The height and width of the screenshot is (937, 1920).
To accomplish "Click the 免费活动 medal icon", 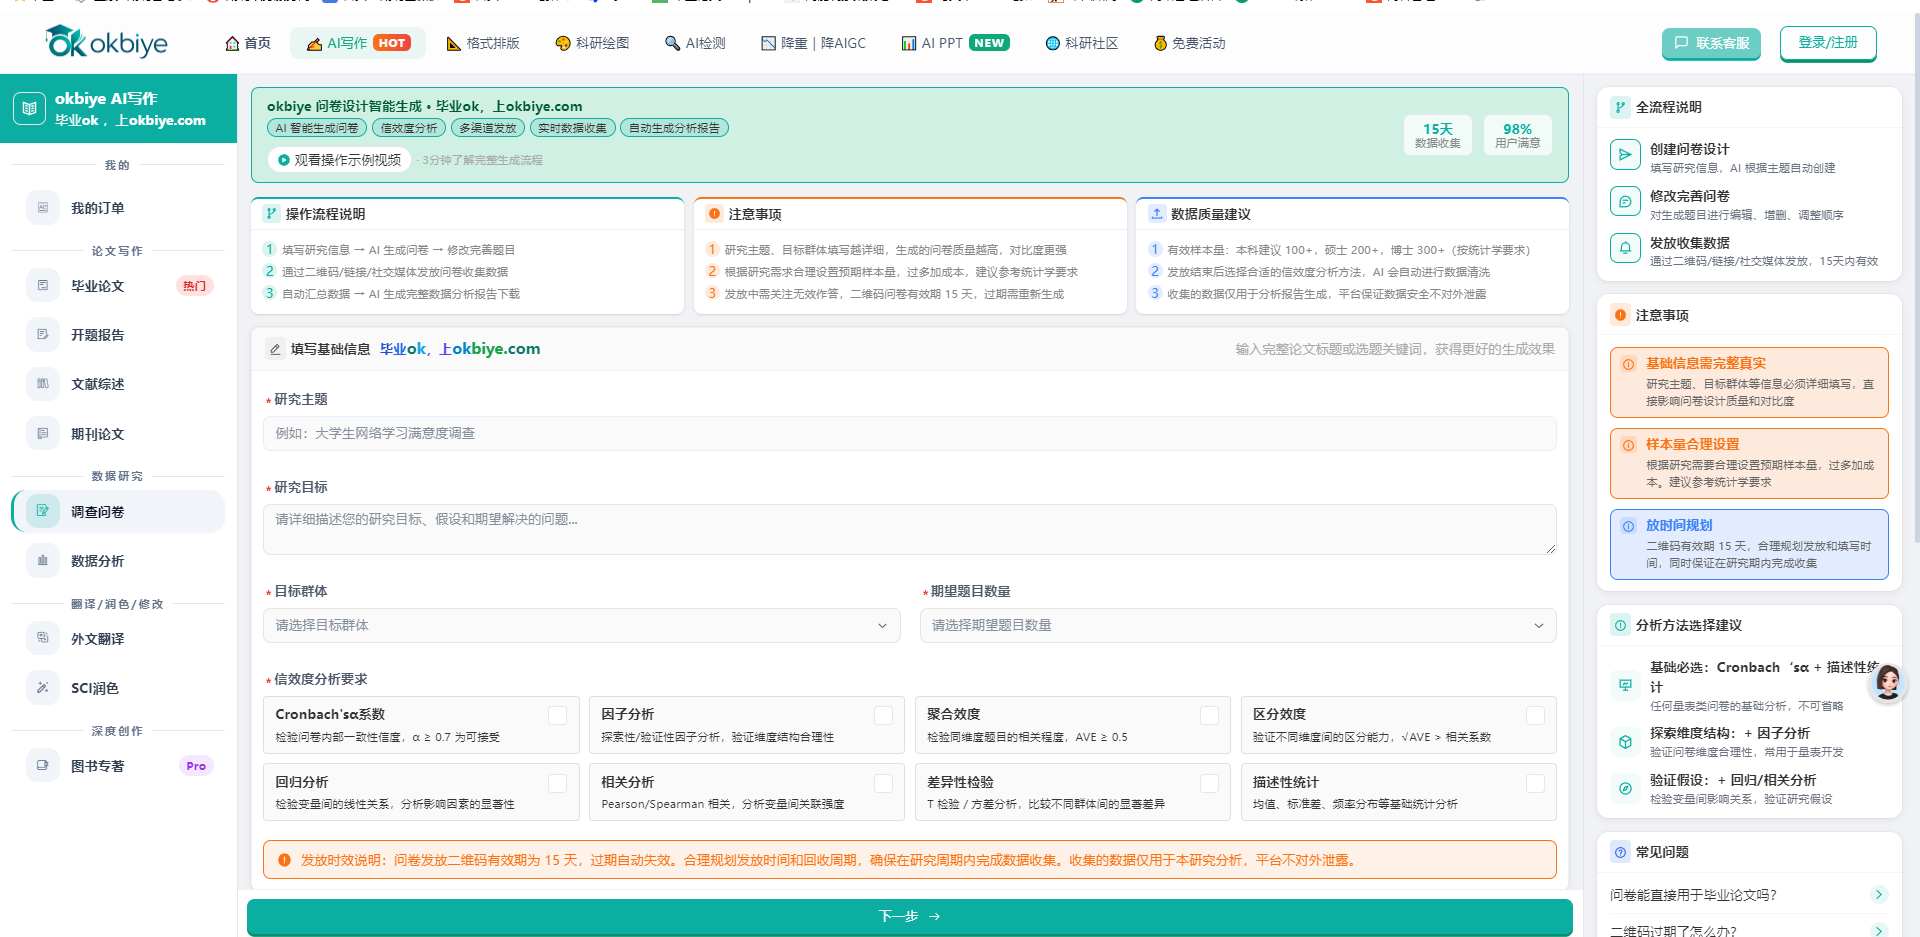I will click(x=1160, y=43).
